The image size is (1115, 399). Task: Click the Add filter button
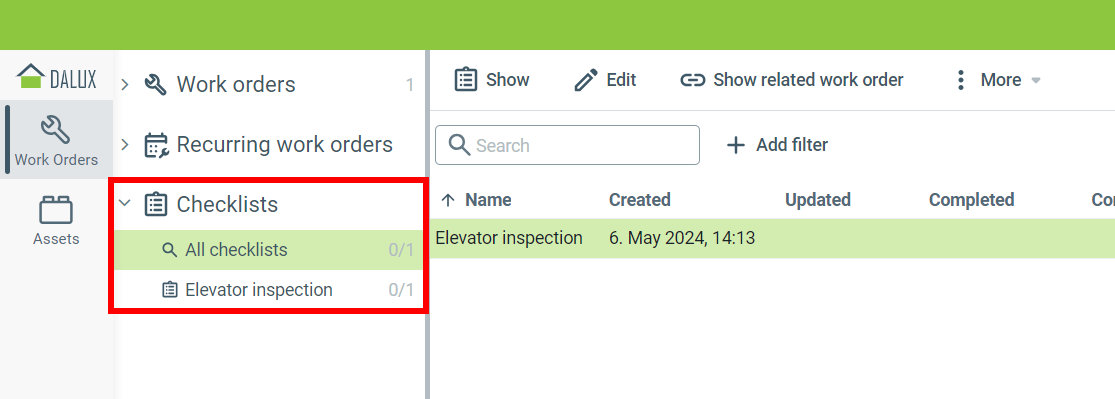pos(777,145)
